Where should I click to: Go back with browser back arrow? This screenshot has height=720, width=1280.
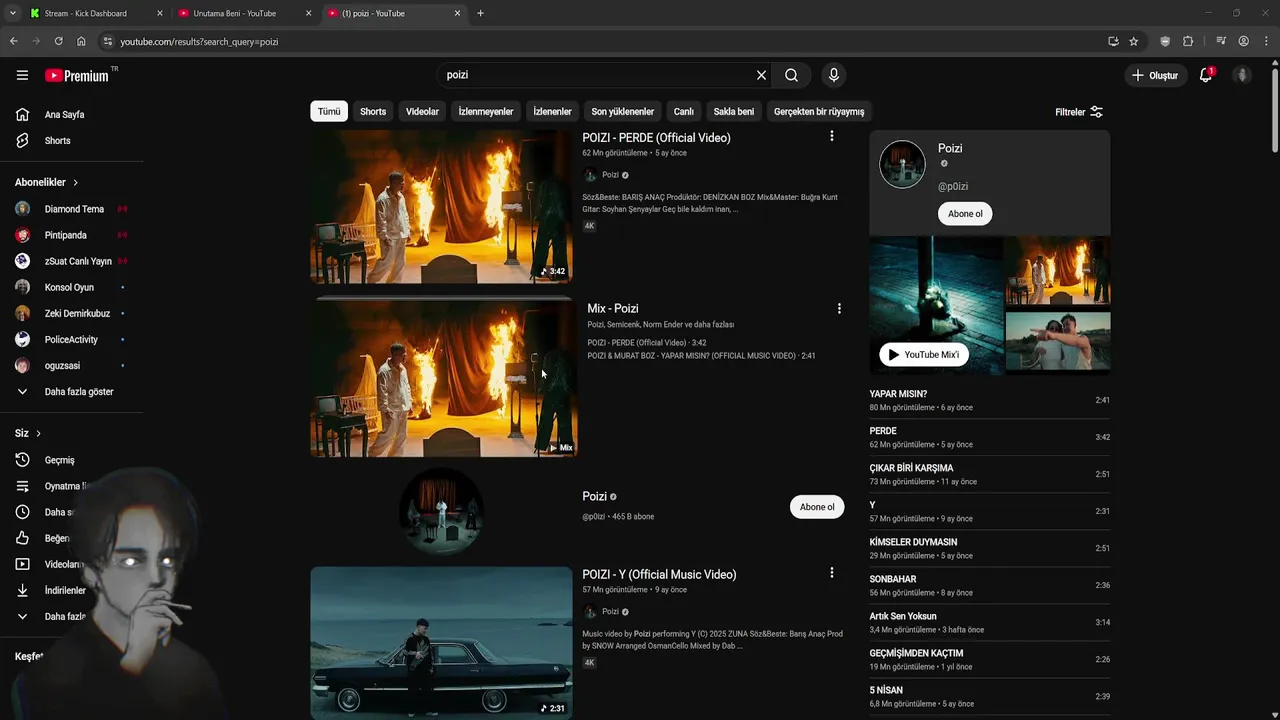pyautogui.click(x=13, y=41)
